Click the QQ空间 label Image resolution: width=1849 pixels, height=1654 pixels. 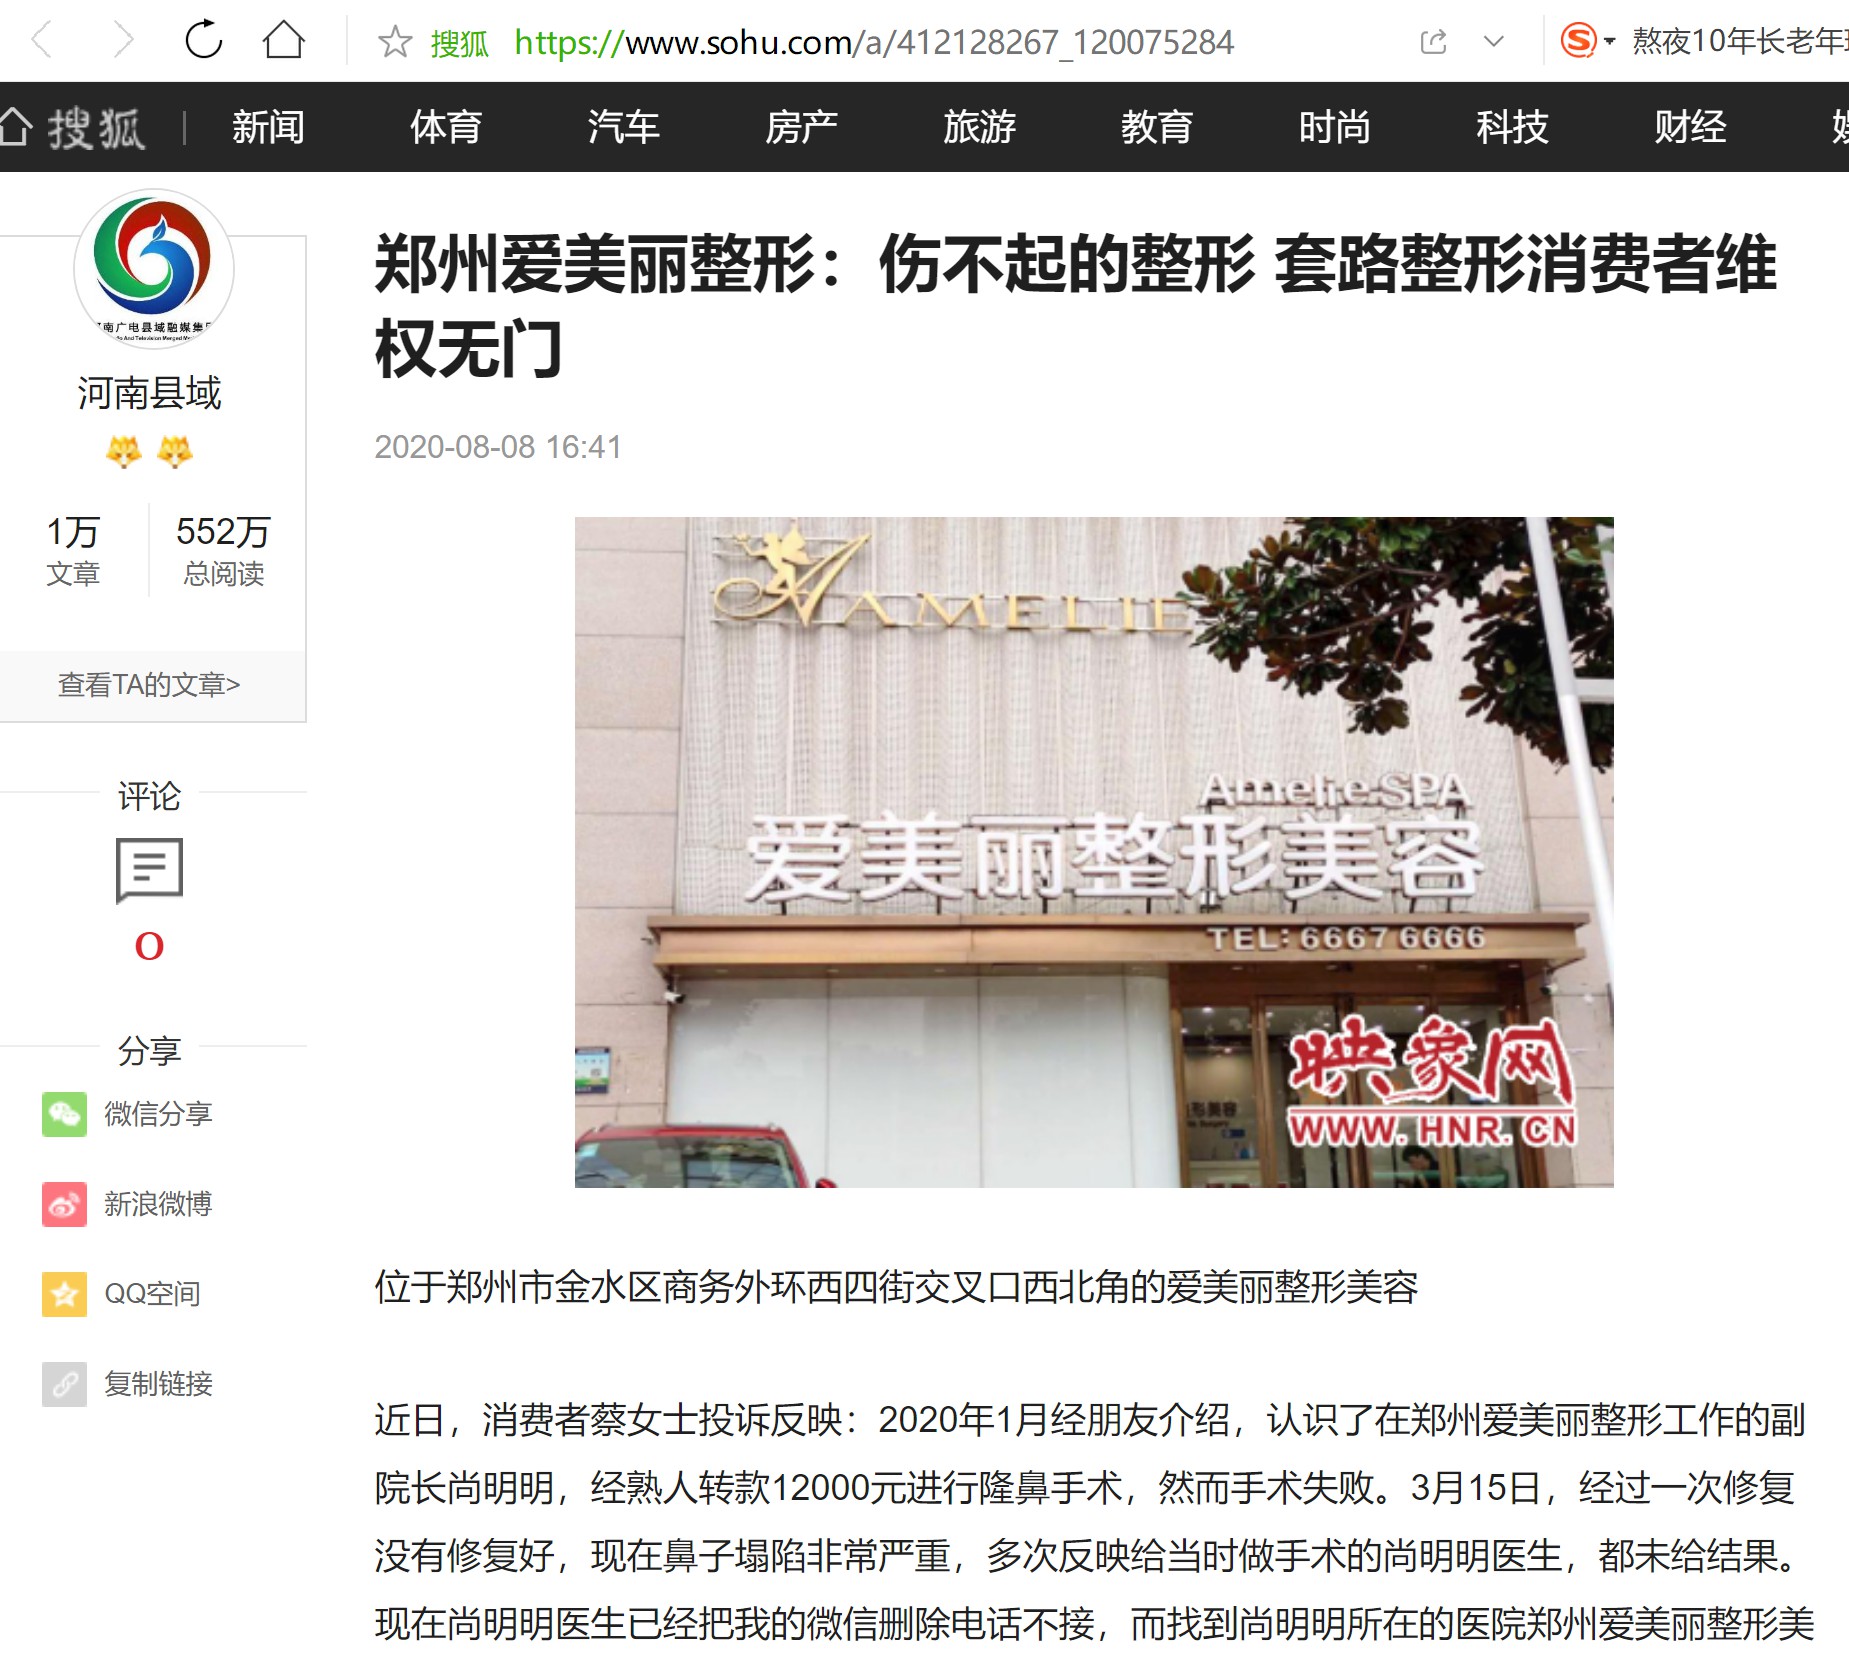coord(152,1294)
